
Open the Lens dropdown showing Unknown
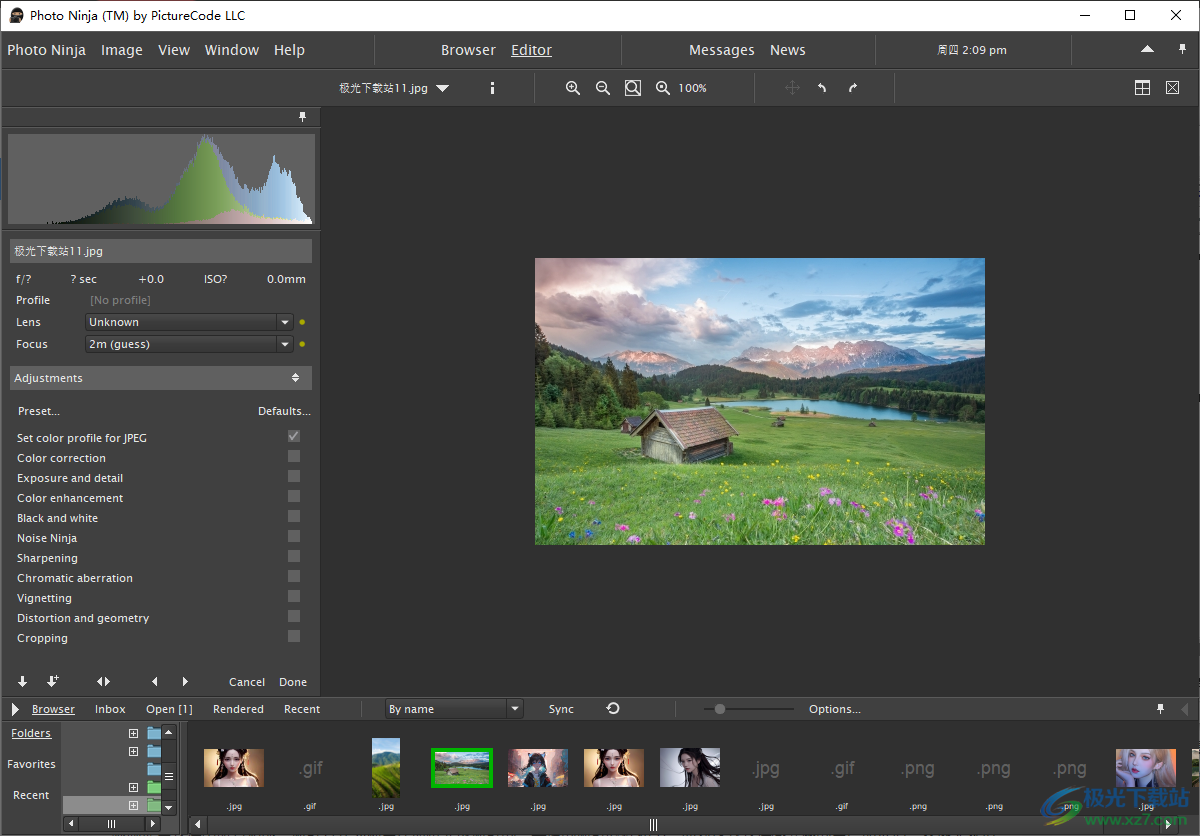(188, 322)
